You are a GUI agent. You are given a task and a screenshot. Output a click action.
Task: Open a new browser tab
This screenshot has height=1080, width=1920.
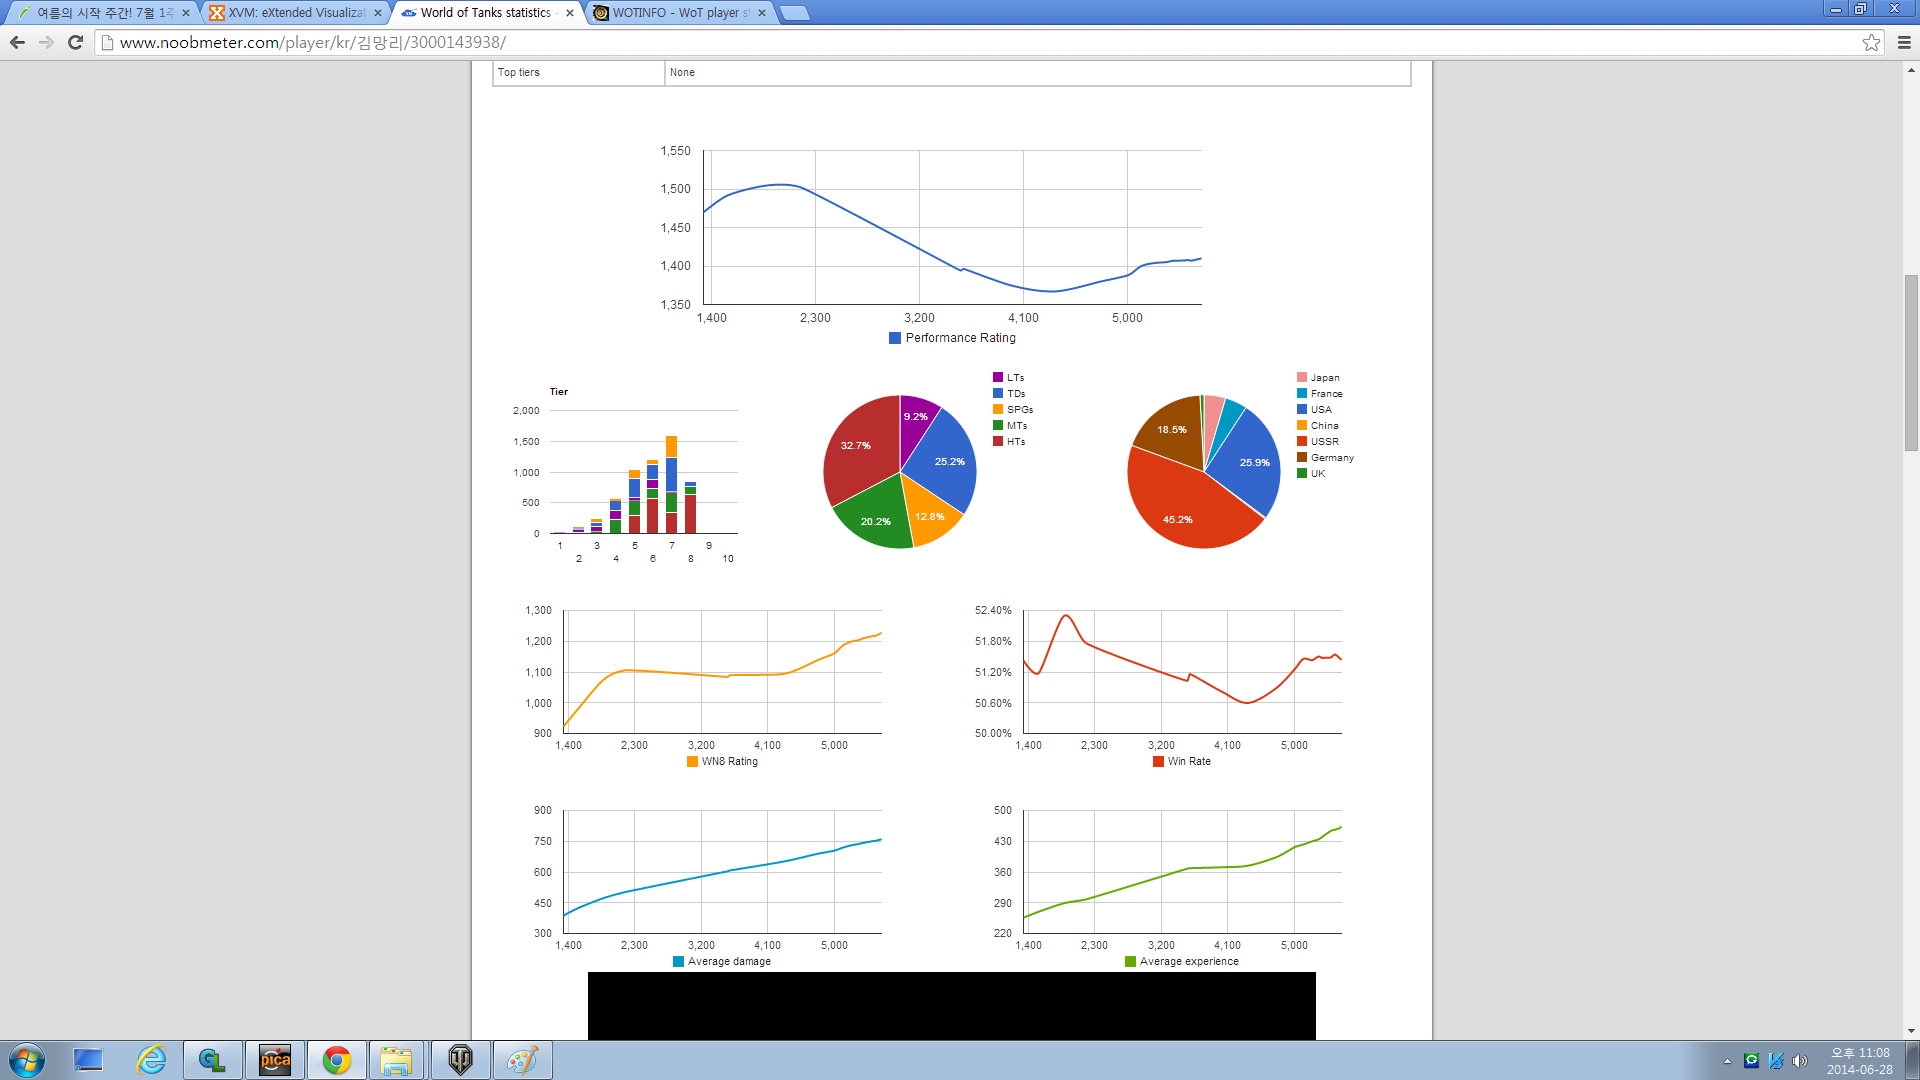click(x=794, y=13)
